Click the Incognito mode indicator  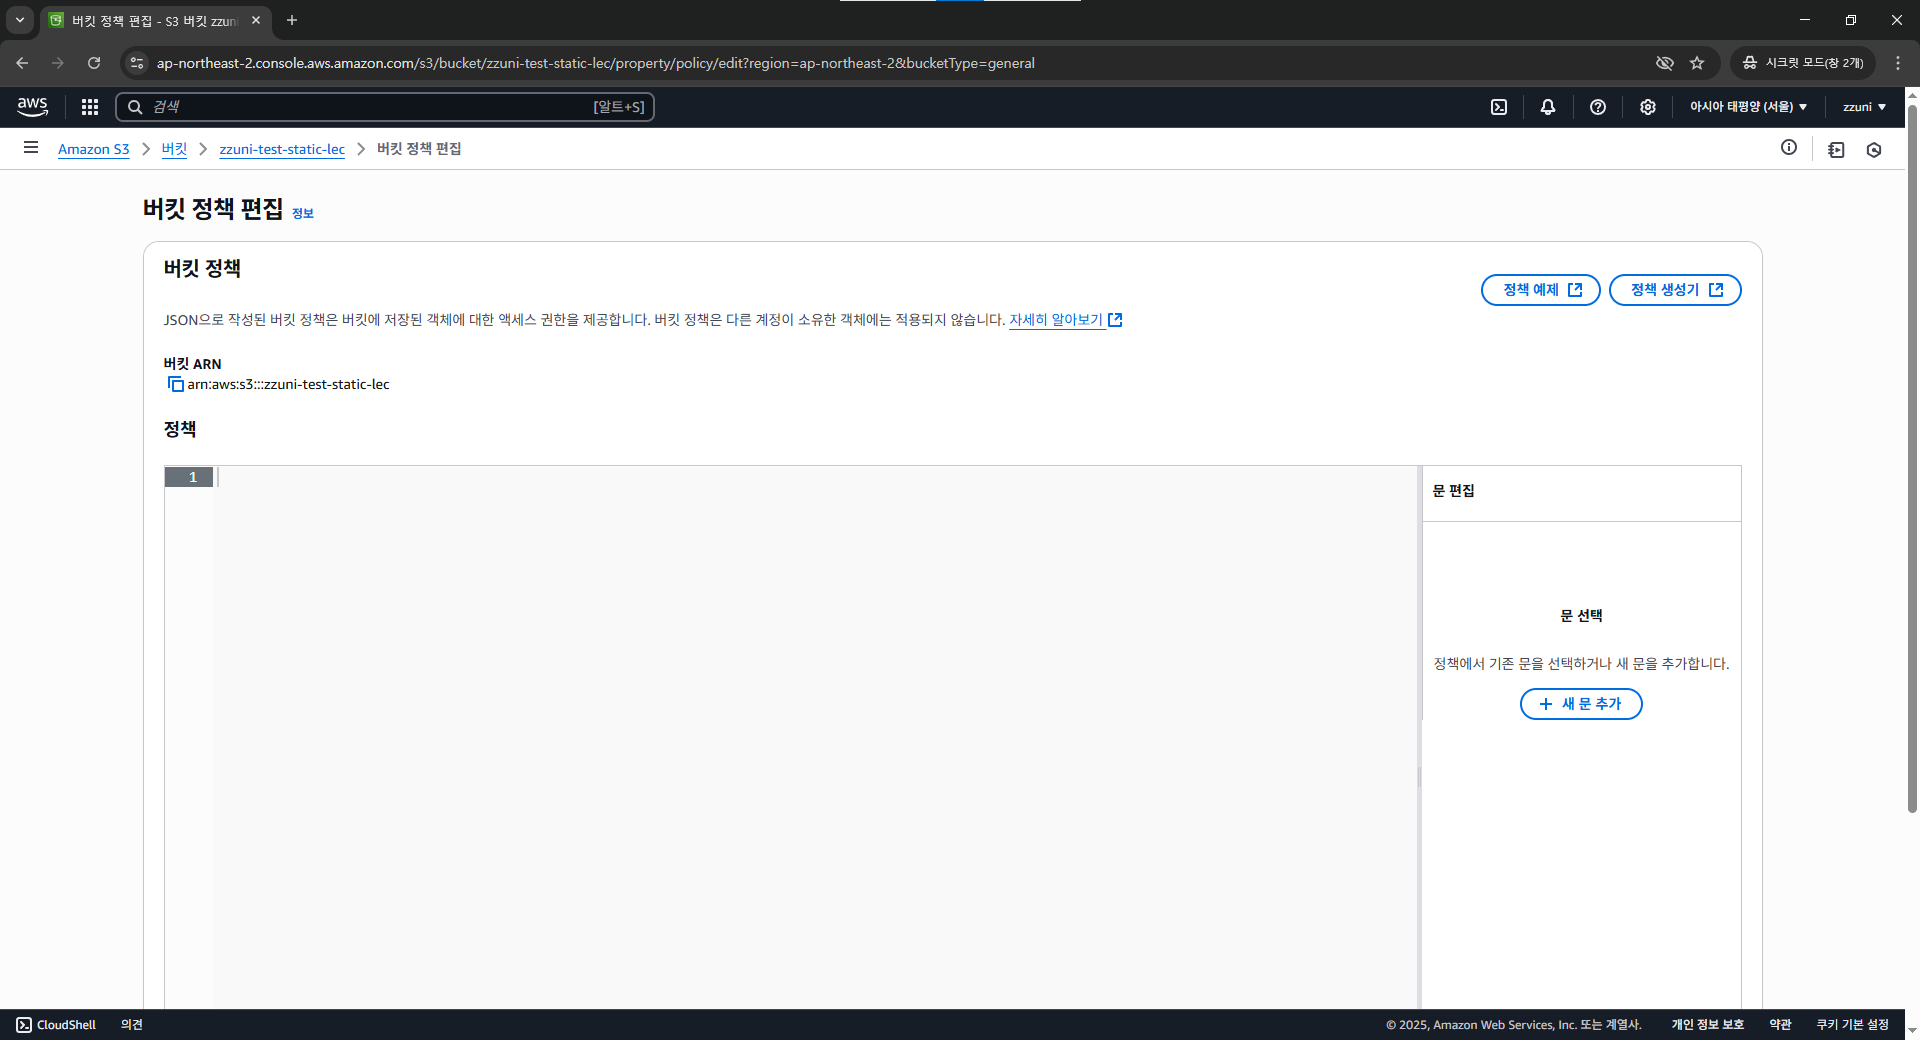[1803, 63]
